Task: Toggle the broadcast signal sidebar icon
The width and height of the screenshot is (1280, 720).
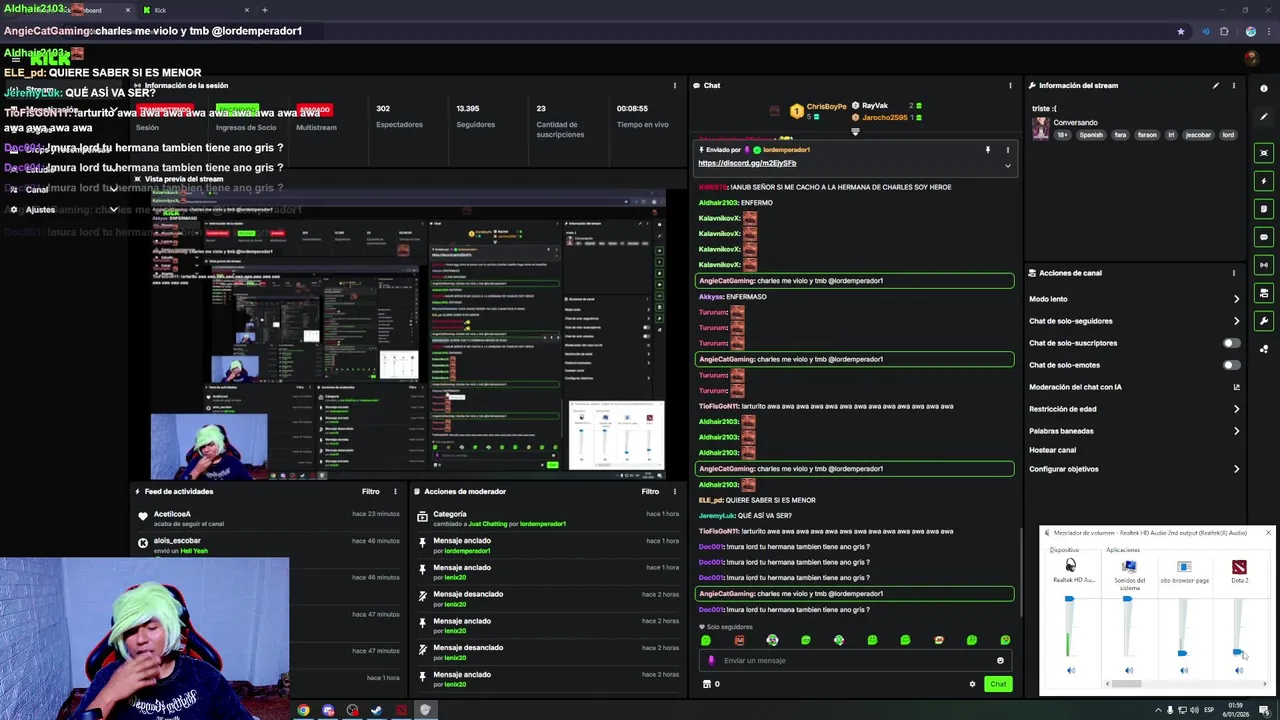Action: [x=1264, y=265]
